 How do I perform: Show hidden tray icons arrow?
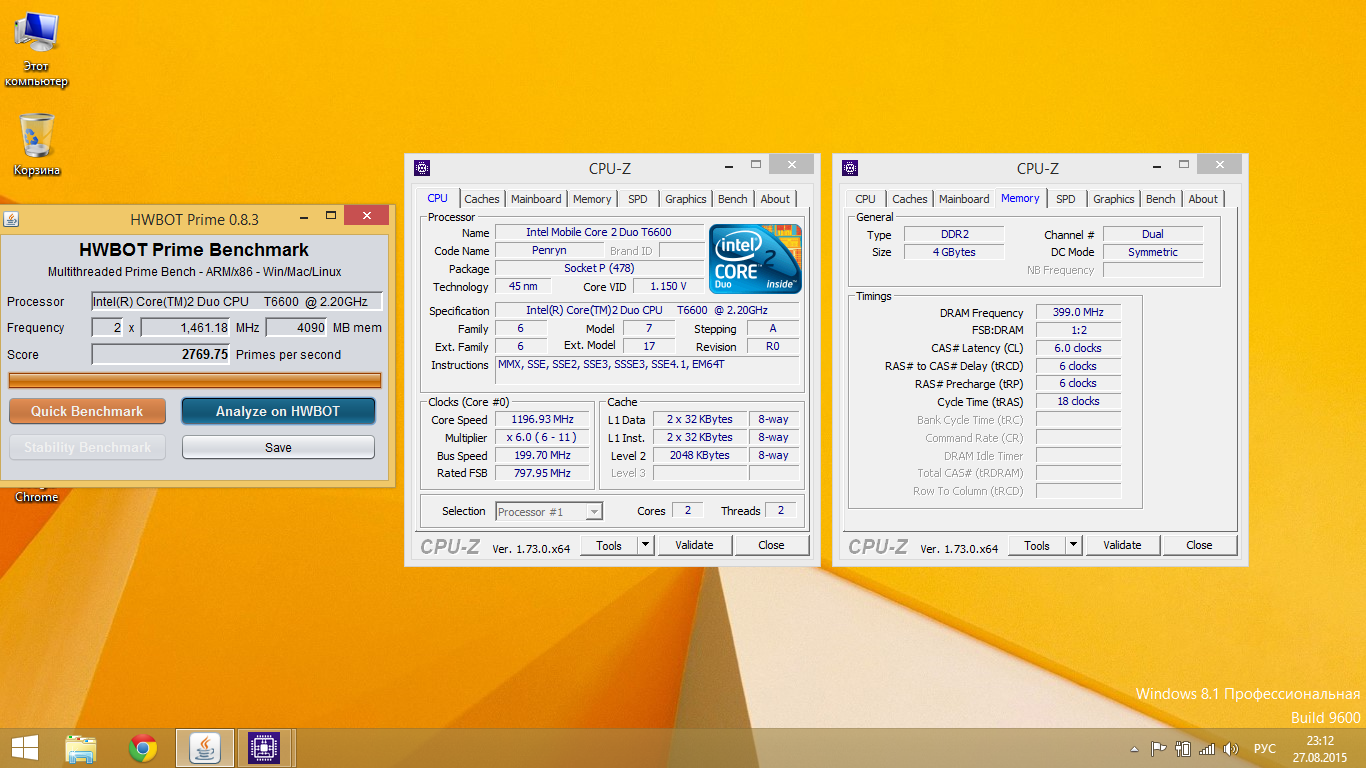[x=1134, y=748]
